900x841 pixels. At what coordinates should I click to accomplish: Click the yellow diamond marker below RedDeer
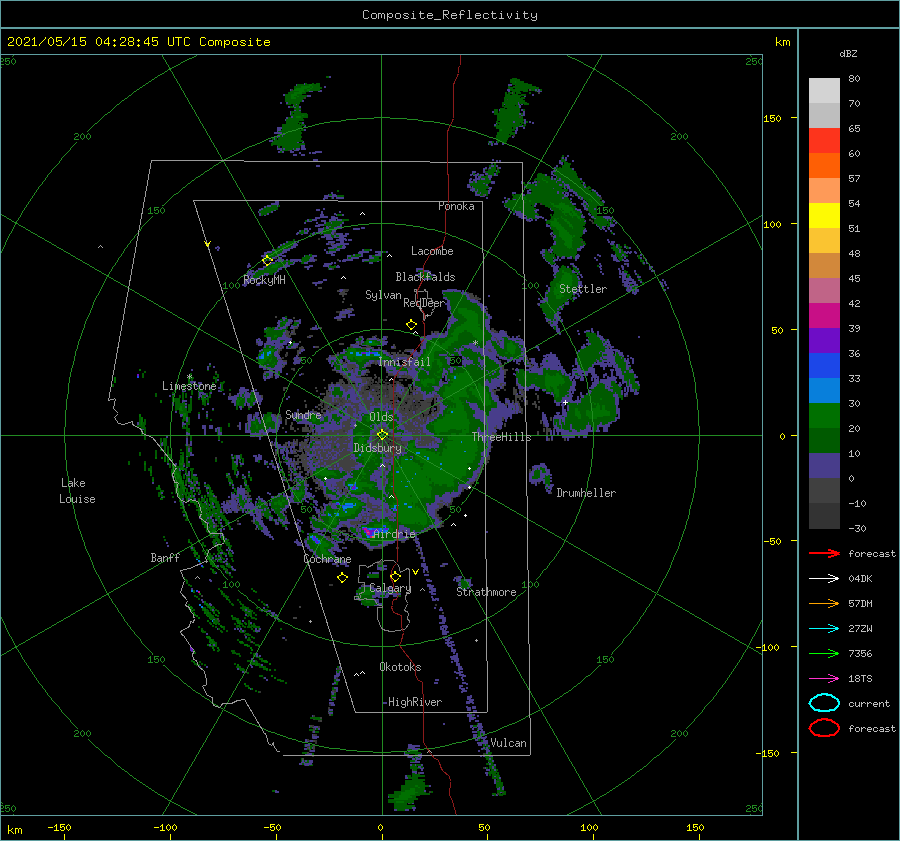coord(411,325)
